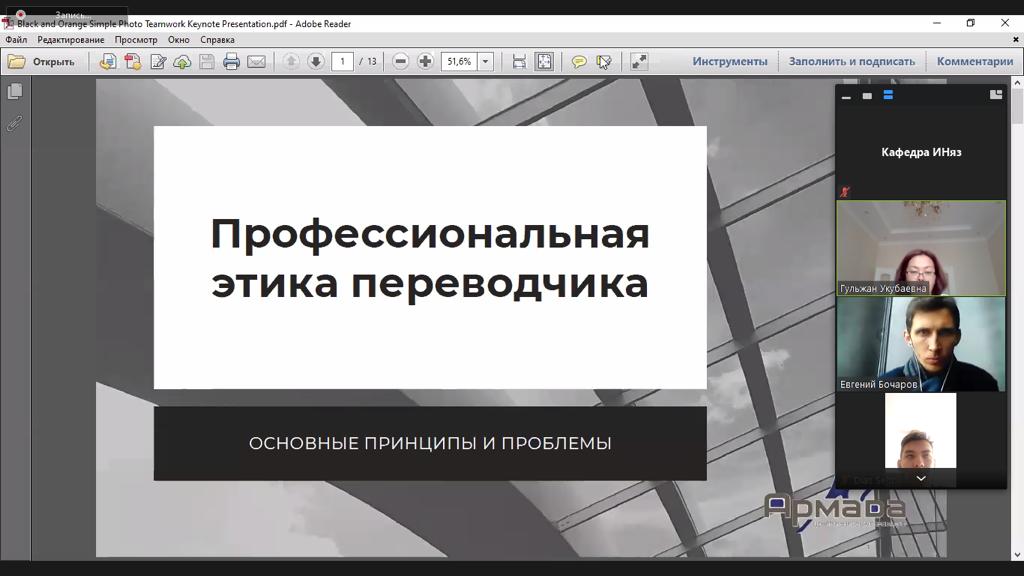
Task: Open the Файл menu
Action: pyautogui.click(x=16, y=40)
